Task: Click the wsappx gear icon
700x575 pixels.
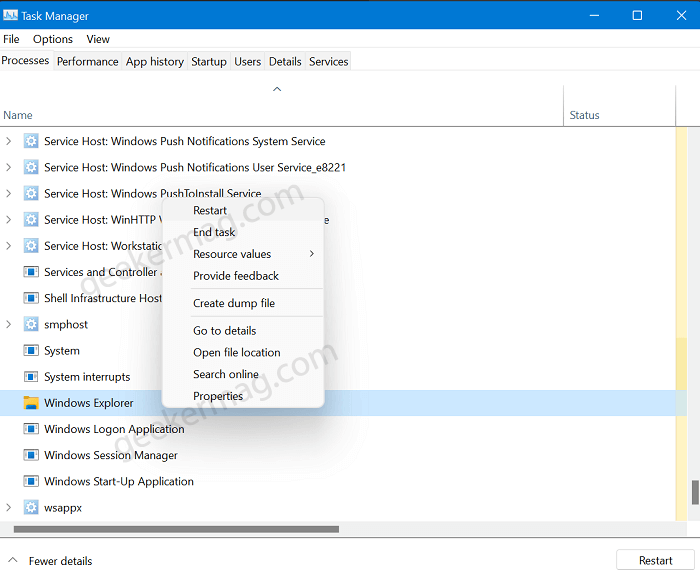Action: (31, 508)
